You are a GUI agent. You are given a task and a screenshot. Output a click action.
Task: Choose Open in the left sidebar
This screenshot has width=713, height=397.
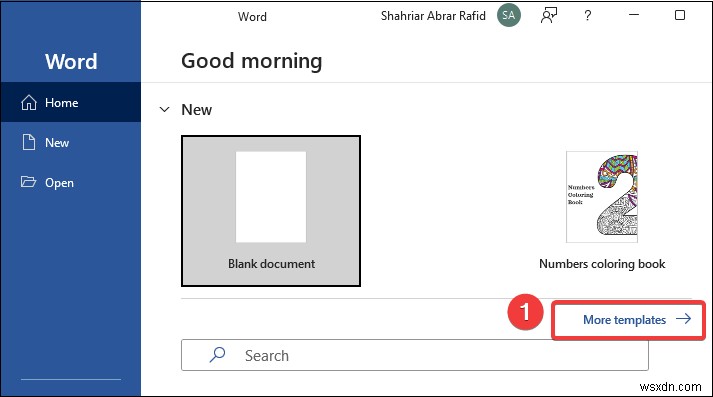[x=70, y=182]
